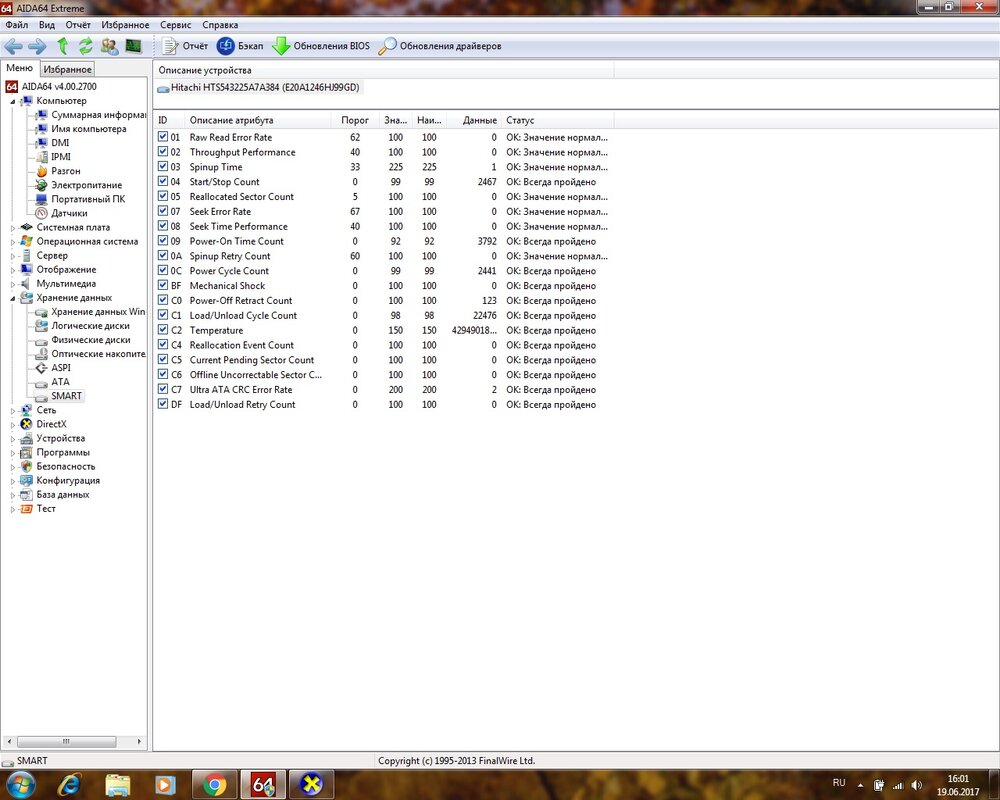Screen dimensions: 1000x800
Task: Open the Файл menu
Action: coord(17,25)
